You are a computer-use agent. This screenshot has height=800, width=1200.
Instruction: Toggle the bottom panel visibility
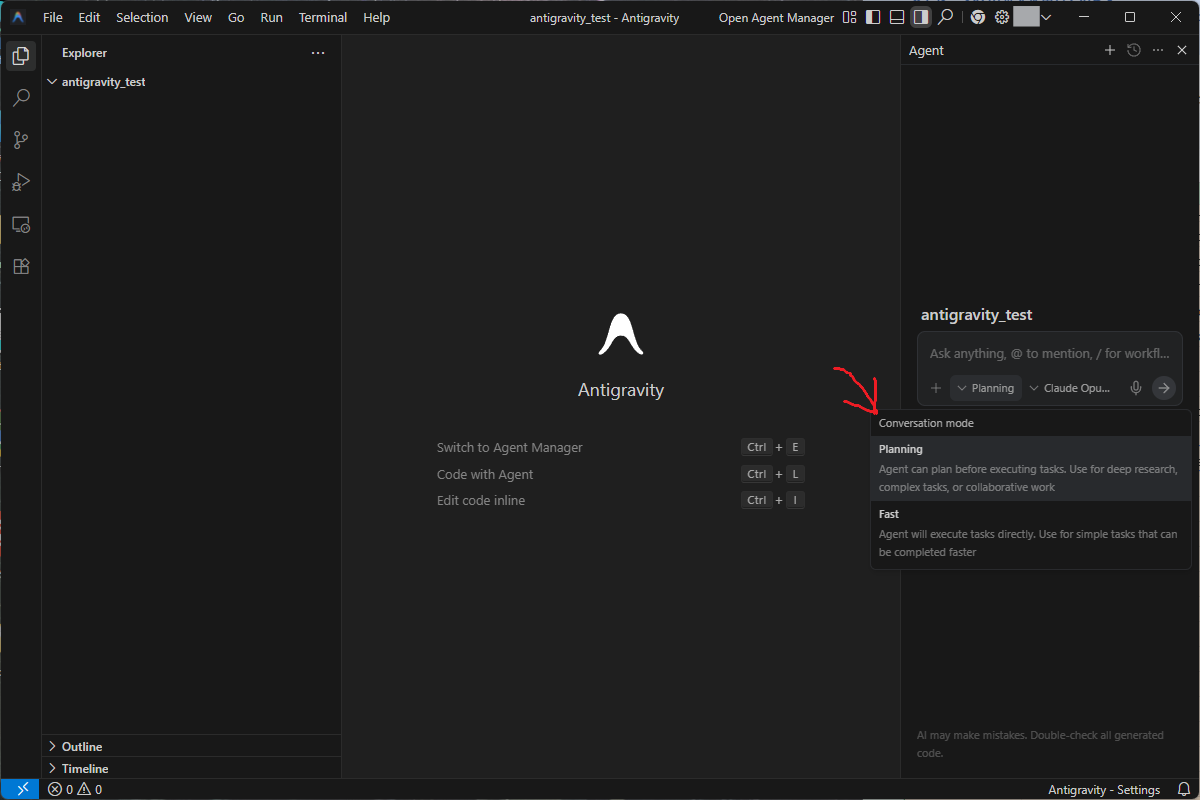897,17
